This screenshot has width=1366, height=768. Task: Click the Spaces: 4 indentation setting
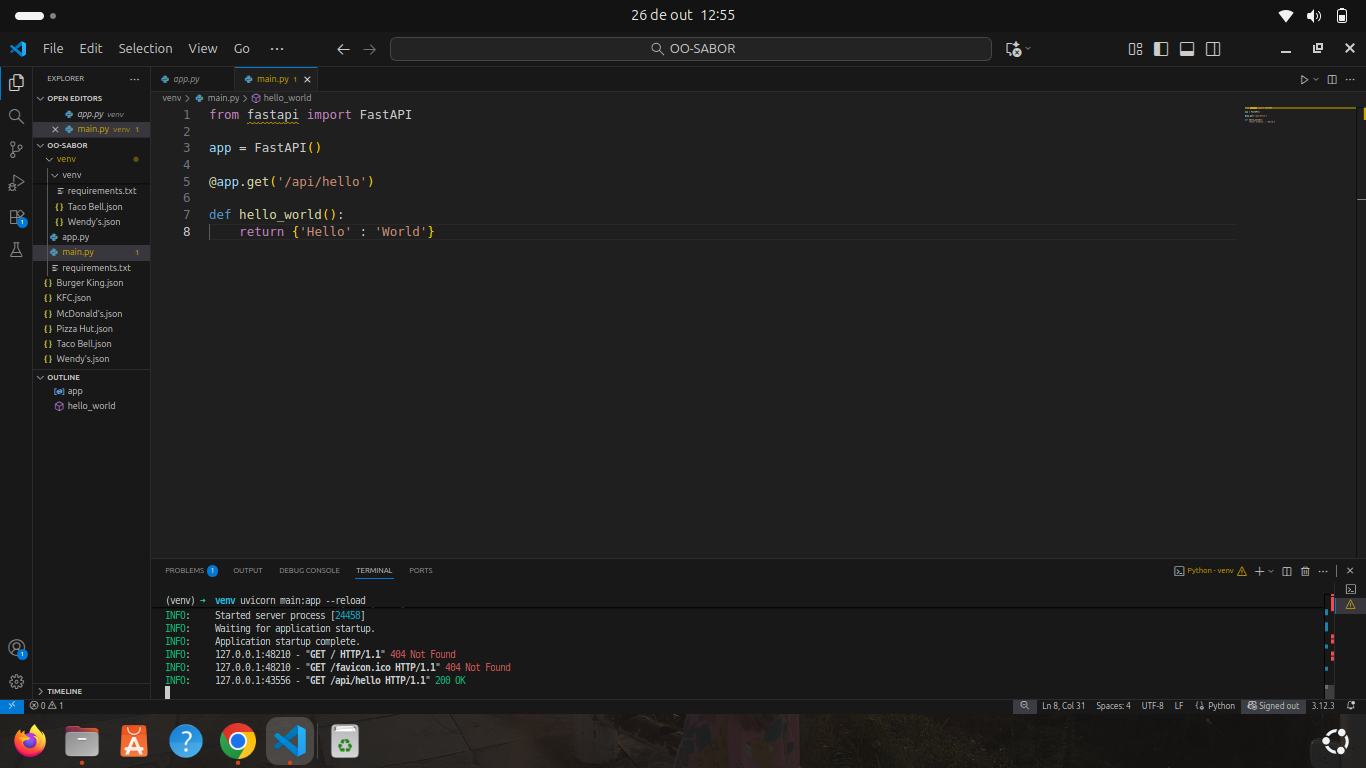click(x=1113, y=705)
